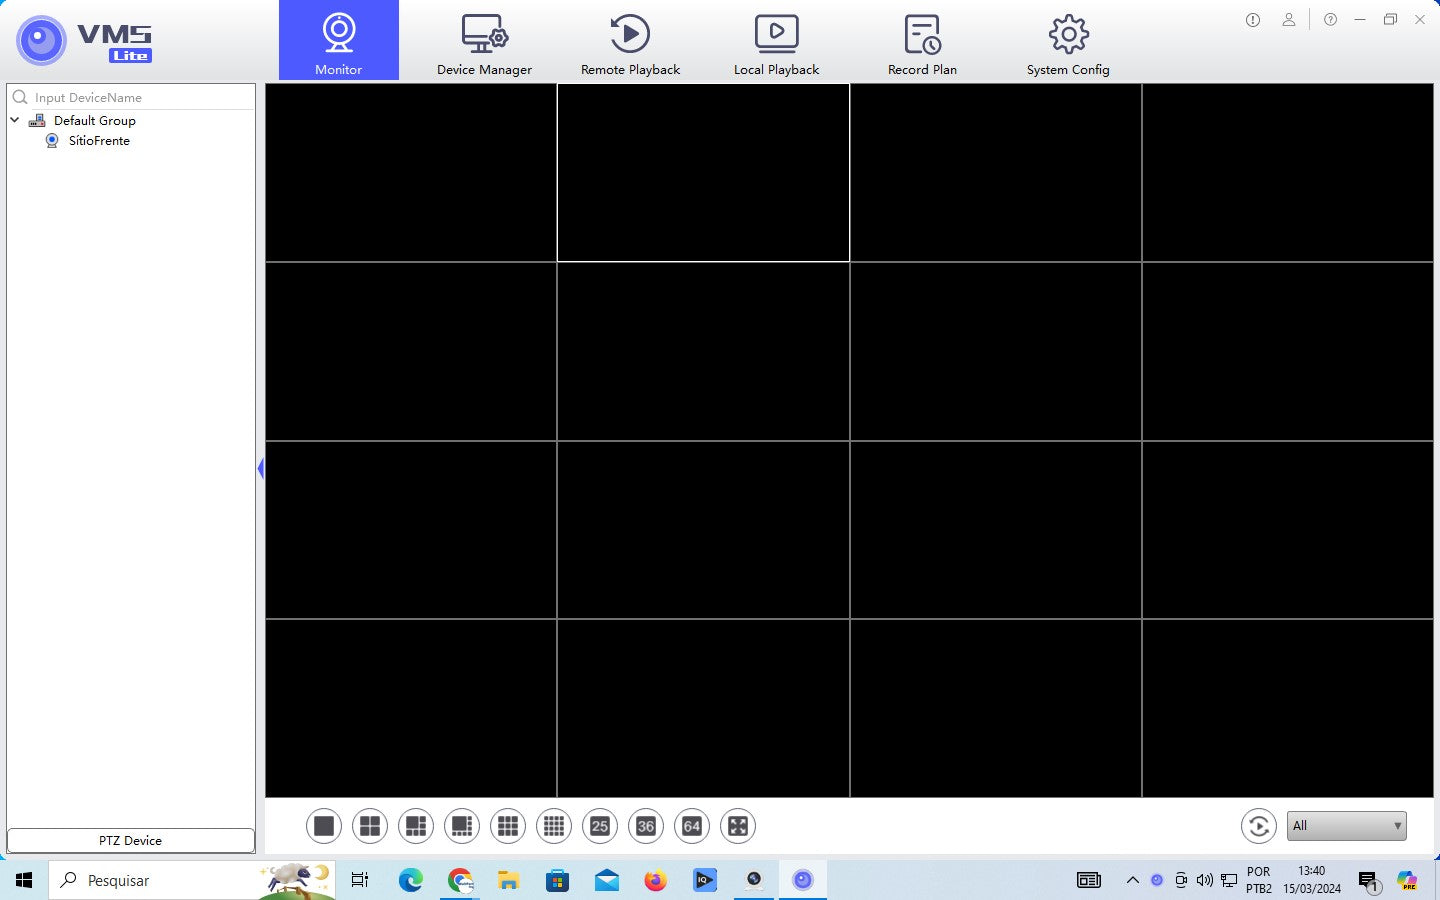Open the help question mark icon
Screen dimensions: 1440x900
pyautogui.click(x=1330, y=20)
